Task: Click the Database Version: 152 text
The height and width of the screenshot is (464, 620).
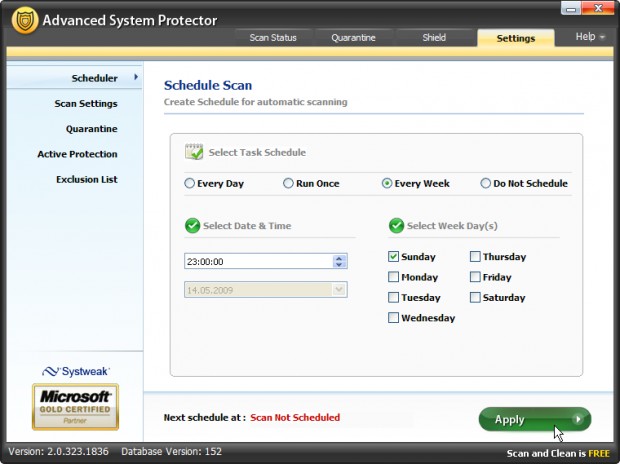Action: [171, 451]
